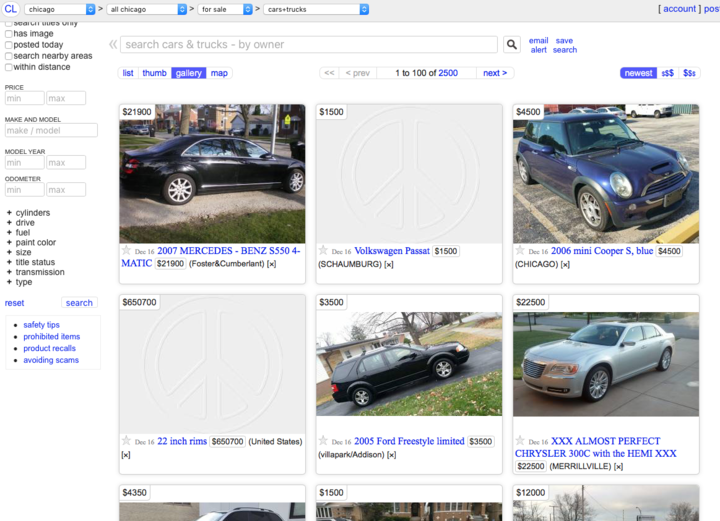This screenshot has width=720, height=521.
Task: Open the 'all chicago' area dropdown
Action: coord(146,9)
